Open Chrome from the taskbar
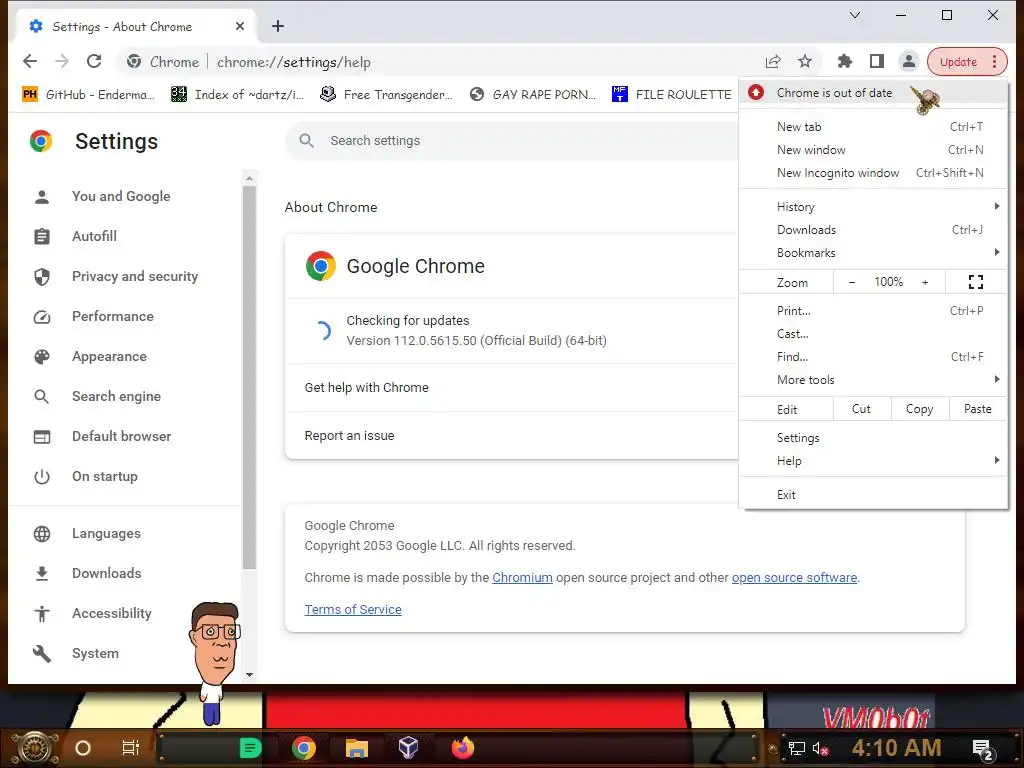1024x768 pixels. (304, 748)
